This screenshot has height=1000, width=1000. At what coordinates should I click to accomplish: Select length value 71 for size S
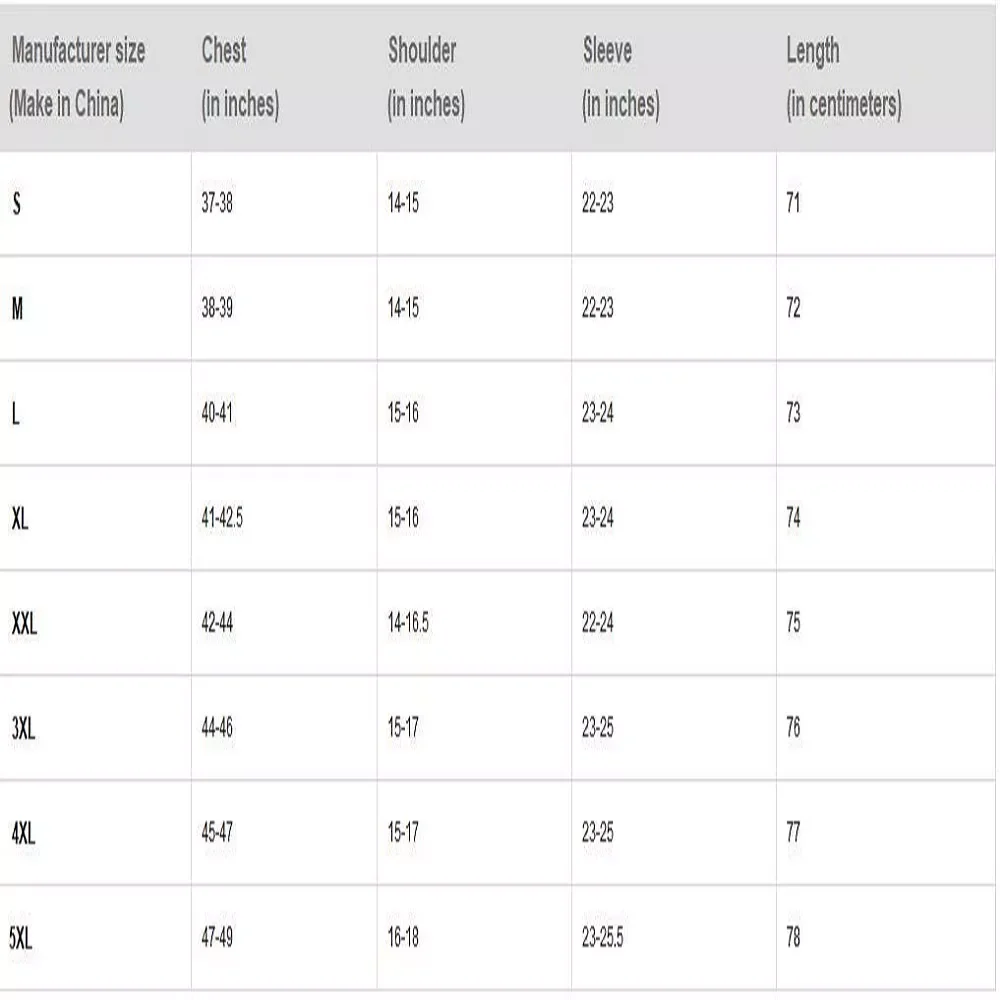point(793,203)
